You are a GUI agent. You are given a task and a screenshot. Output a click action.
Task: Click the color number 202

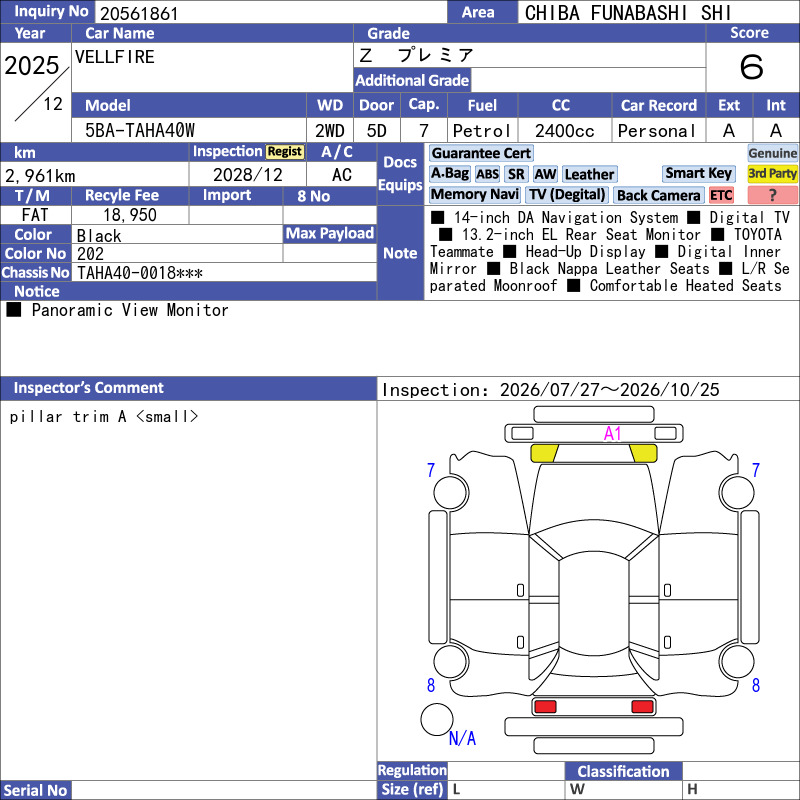(90, 254)
